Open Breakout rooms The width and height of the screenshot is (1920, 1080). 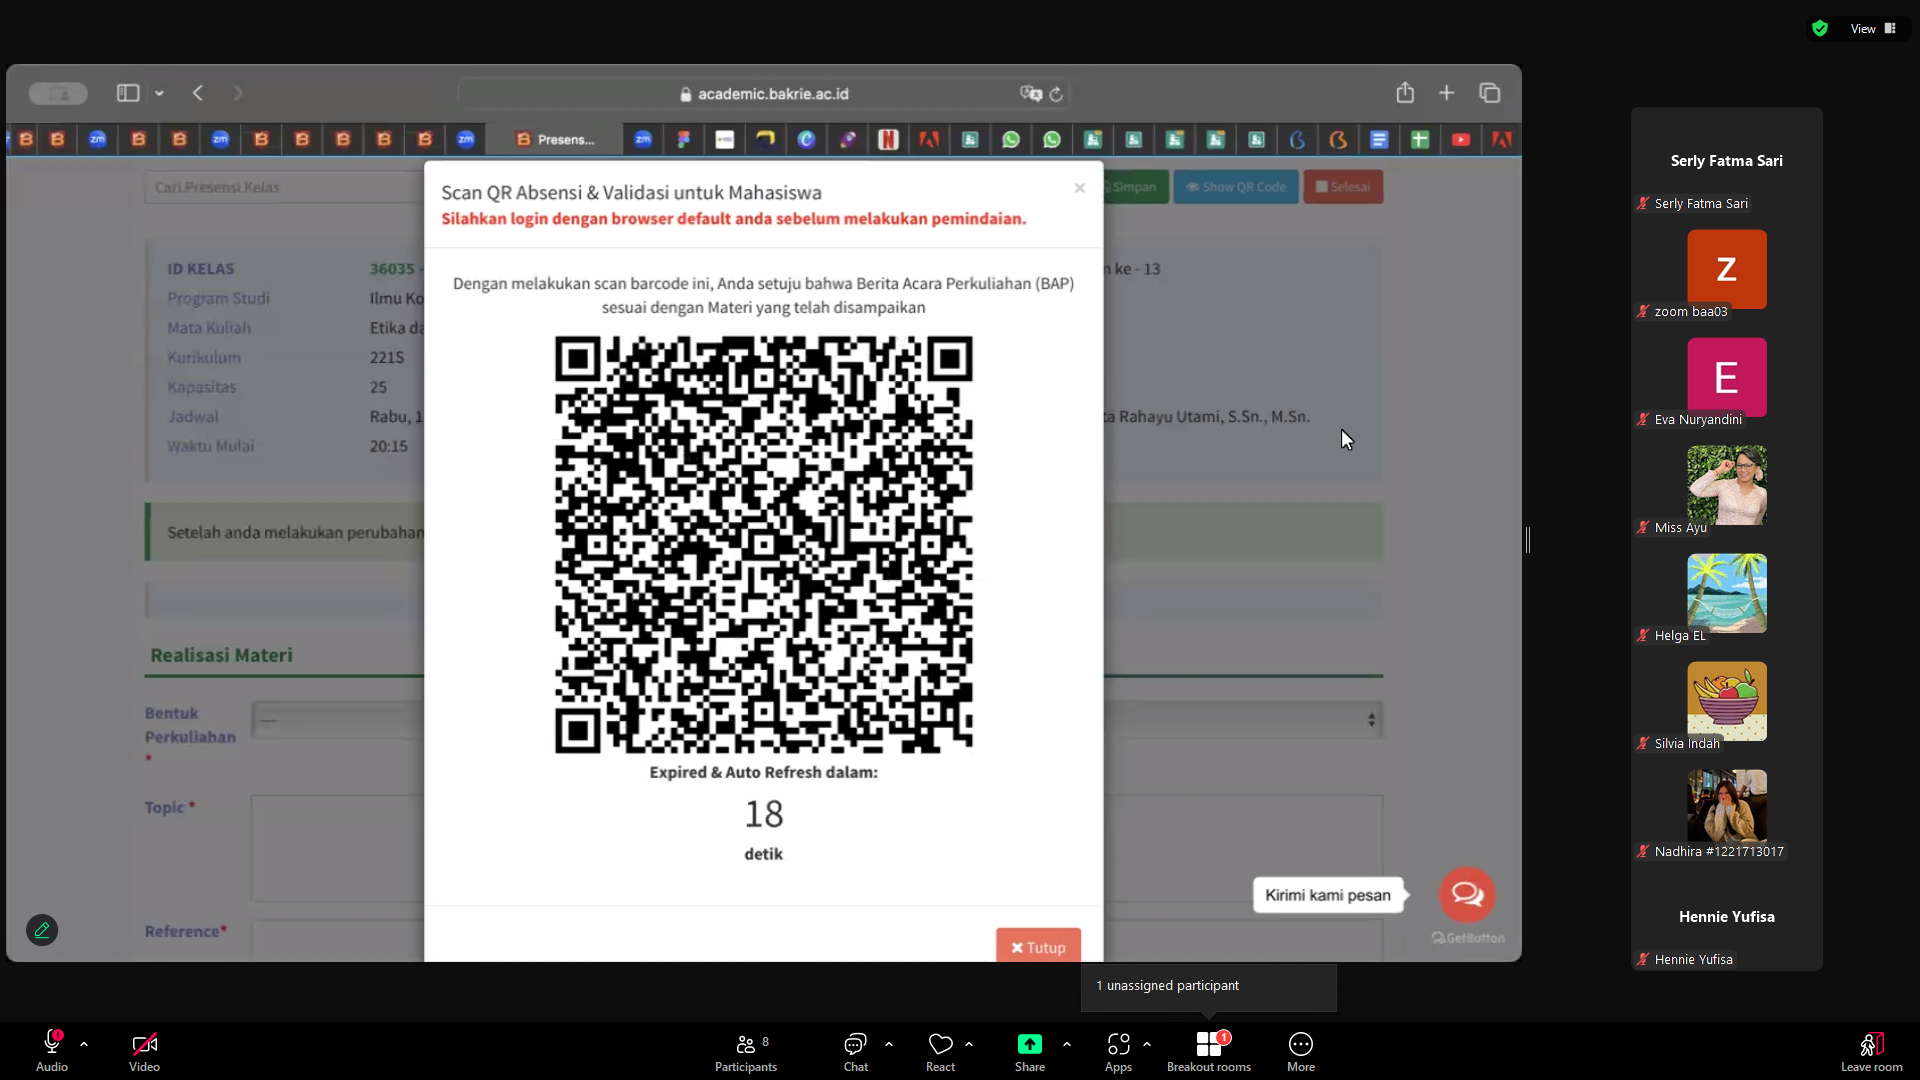click(x=1209, y=1051)
